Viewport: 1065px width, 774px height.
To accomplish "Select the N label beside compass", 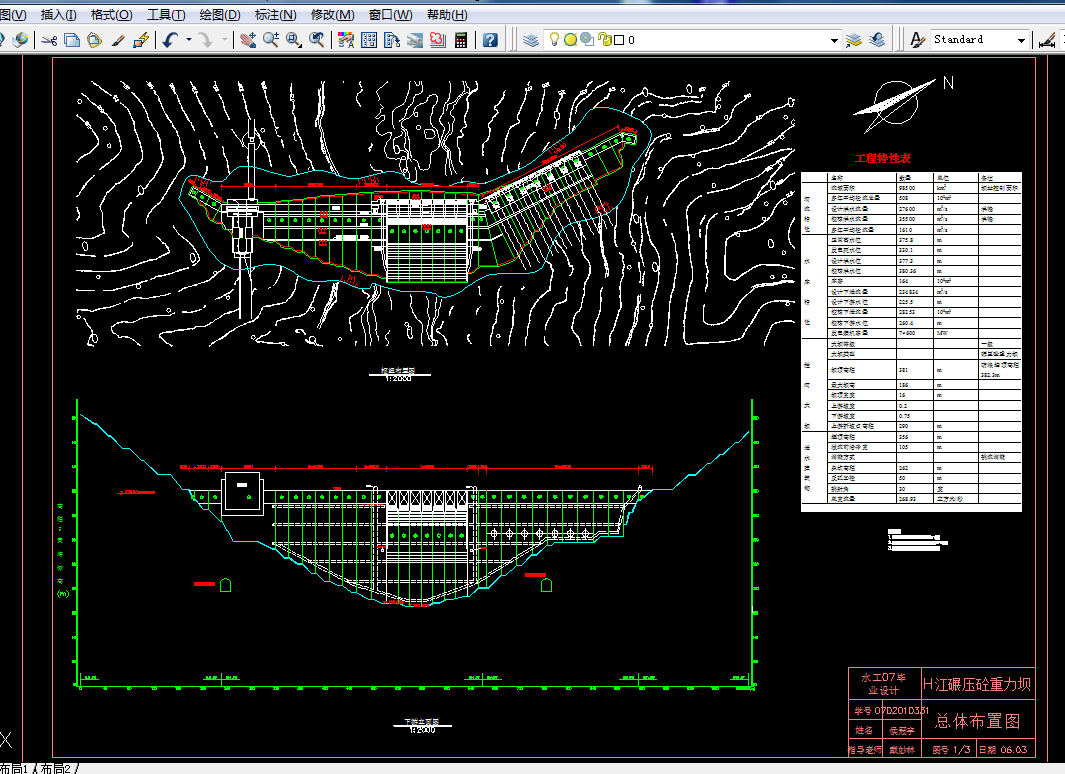I will [x=948, y=83].
